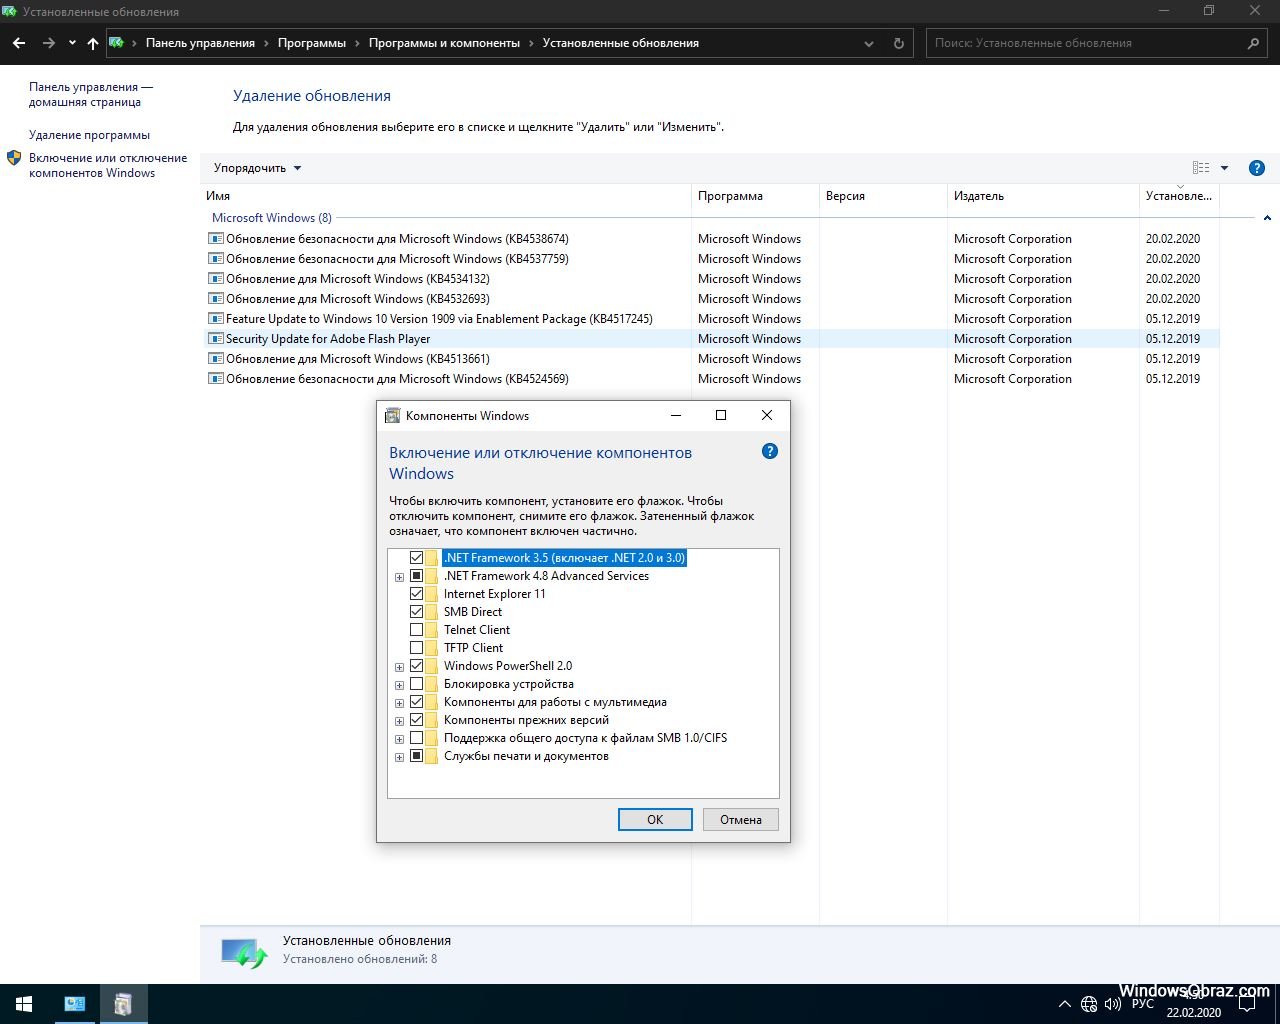
Task: Expand Компоненты для работы с мультимедиа node
Action: (399, 703)
